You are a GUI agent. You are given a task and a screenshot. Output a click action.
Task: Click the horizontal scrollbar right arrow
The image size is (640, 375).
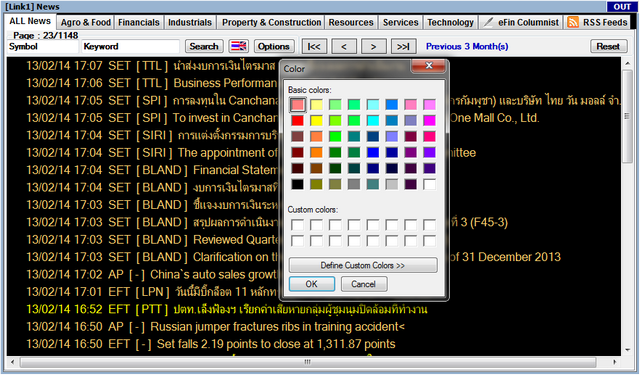[x=614, y=362]
